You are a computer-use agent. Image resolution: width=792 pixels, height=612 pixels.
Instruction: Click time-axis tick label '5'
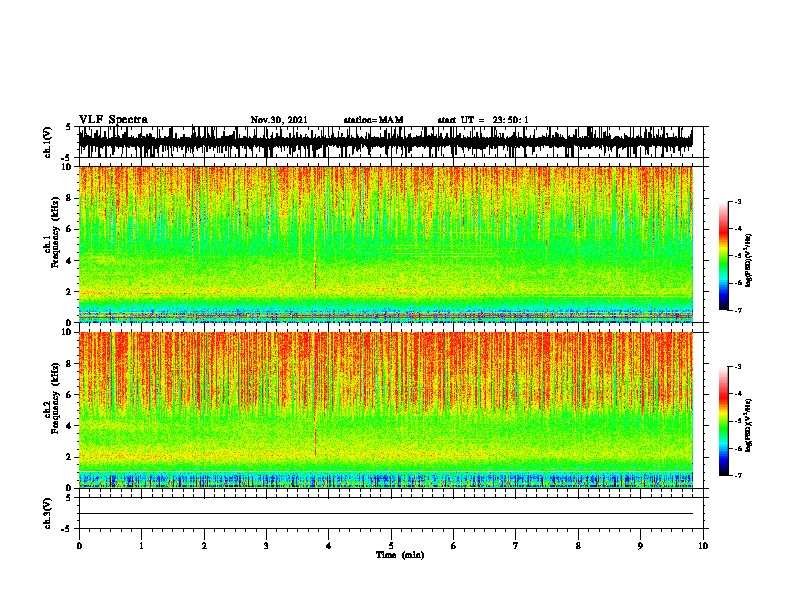[391, 546]
